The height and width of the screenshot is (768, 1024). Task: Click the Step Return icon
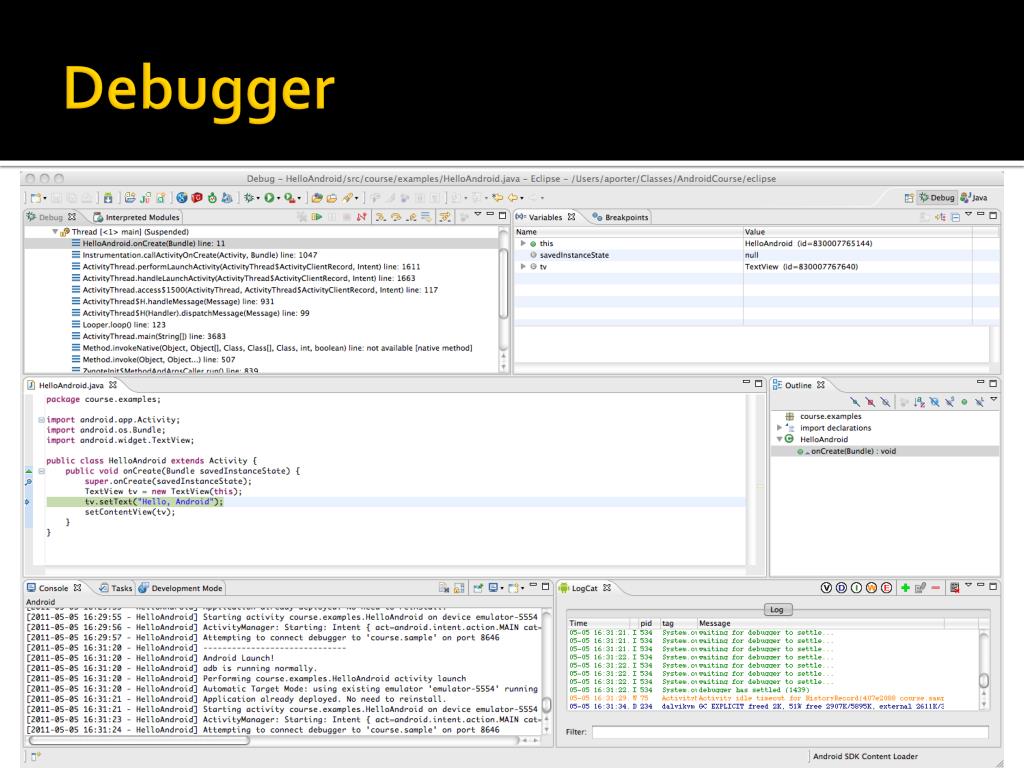tap(411, 217)
